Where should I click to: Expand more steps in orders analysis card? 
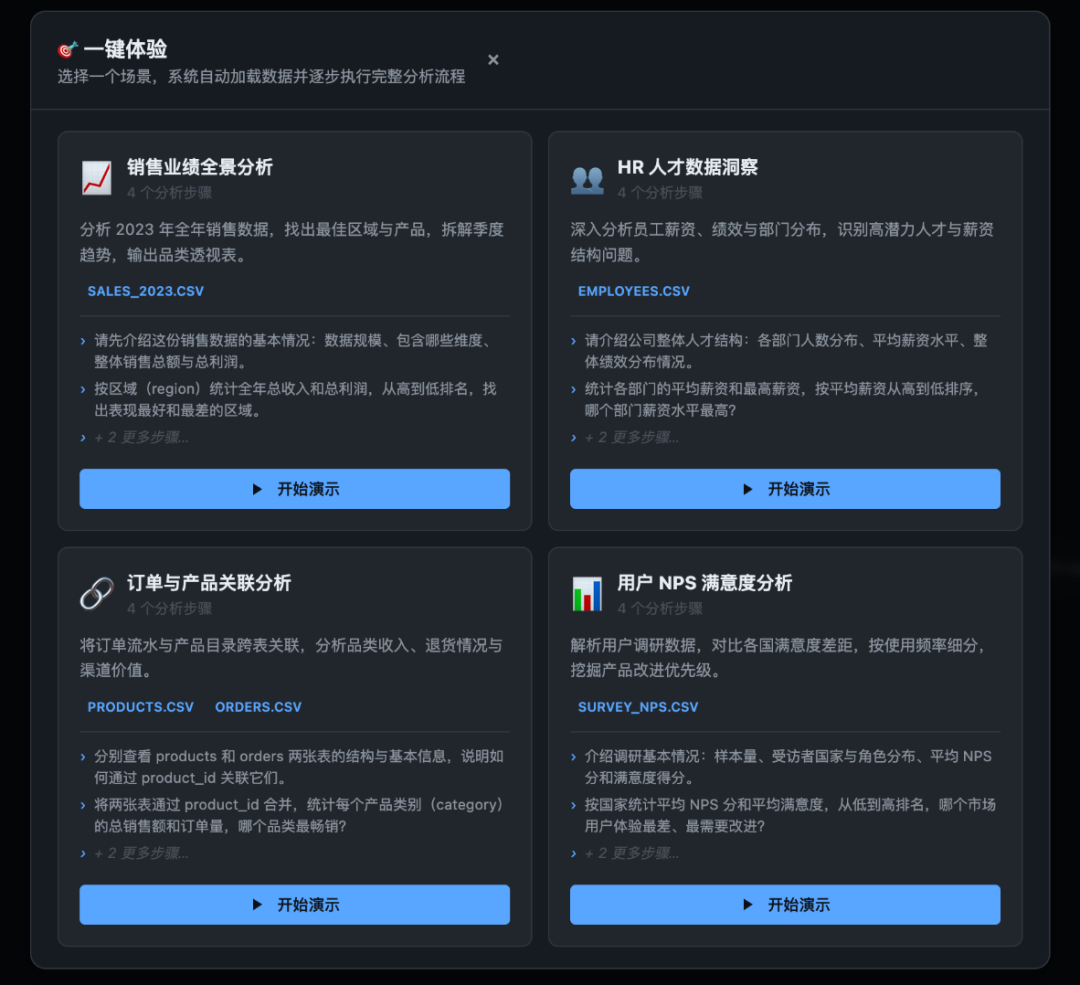pyautogui.click(x=141, y=853)
